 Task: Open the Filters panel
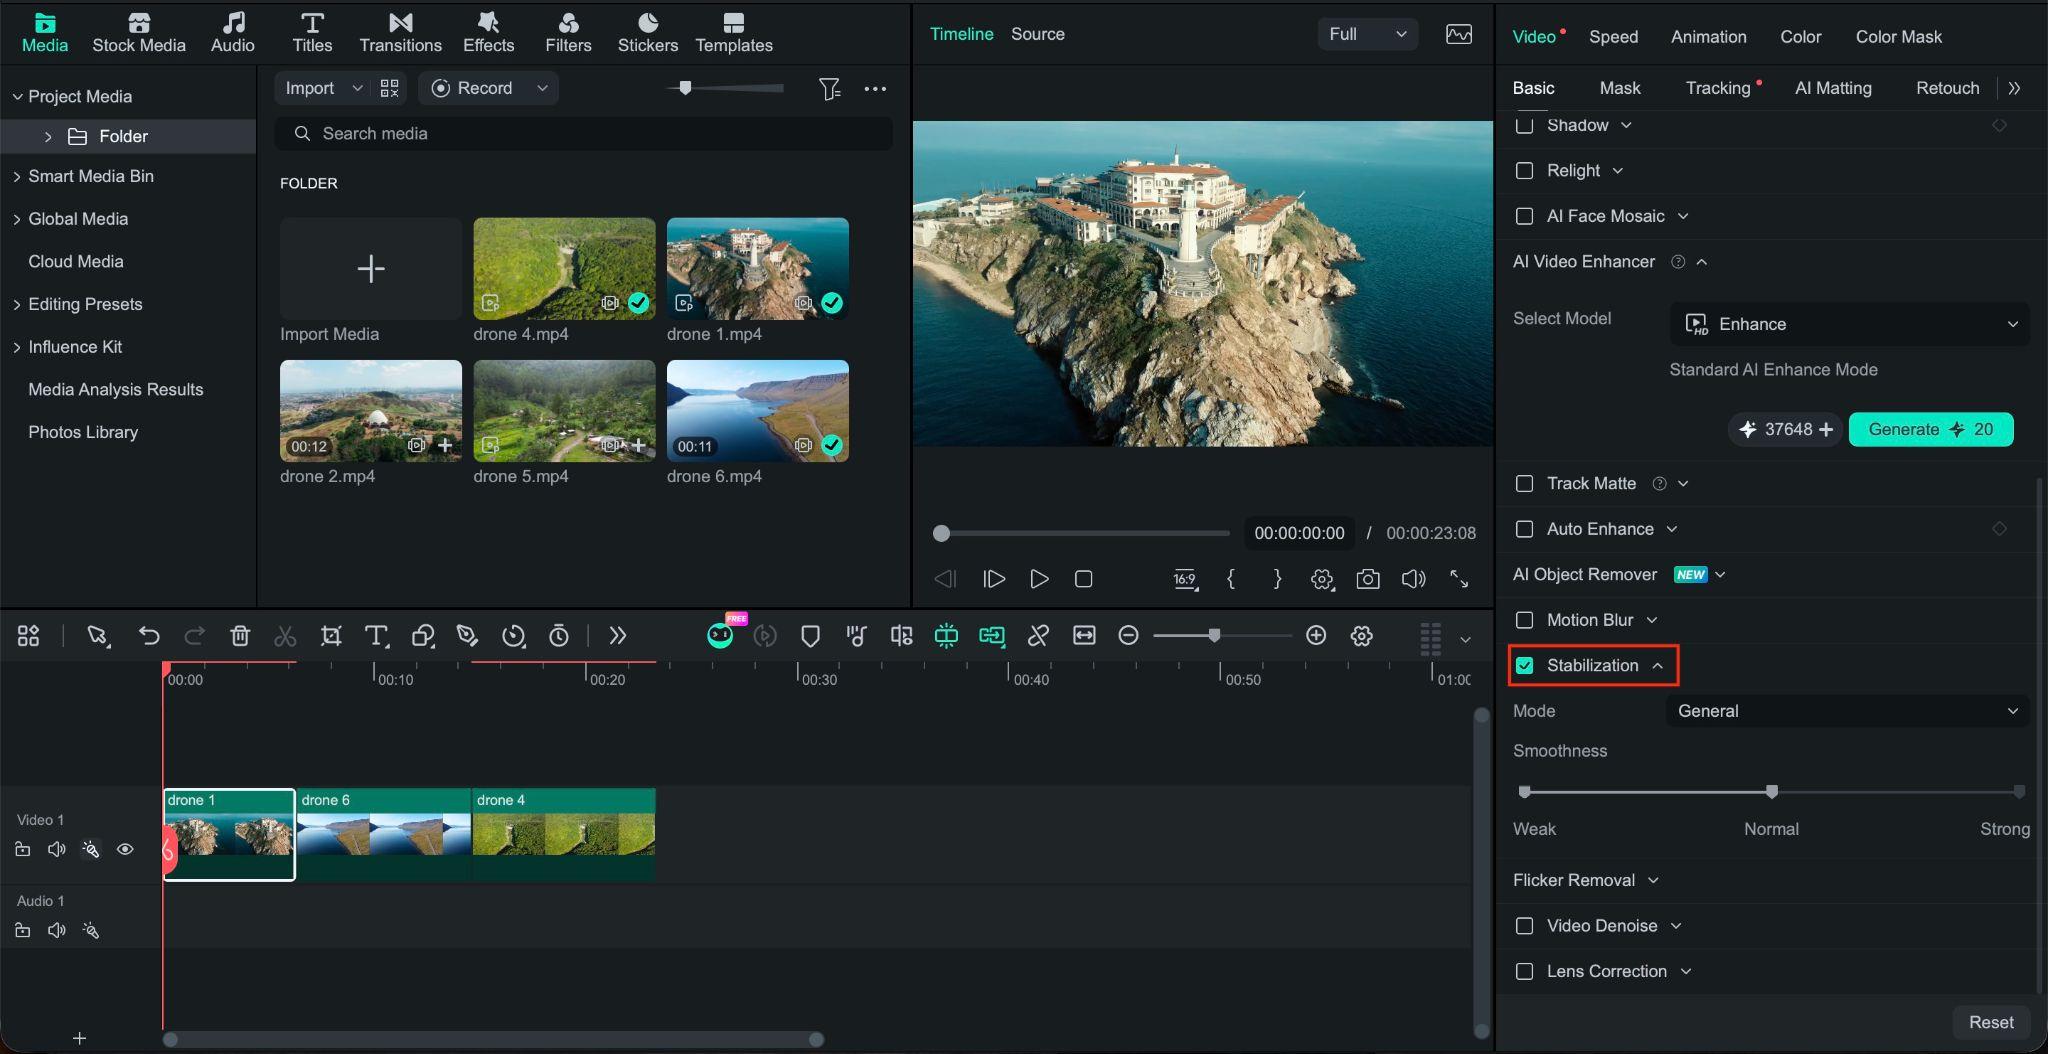[x=568, y=33]
